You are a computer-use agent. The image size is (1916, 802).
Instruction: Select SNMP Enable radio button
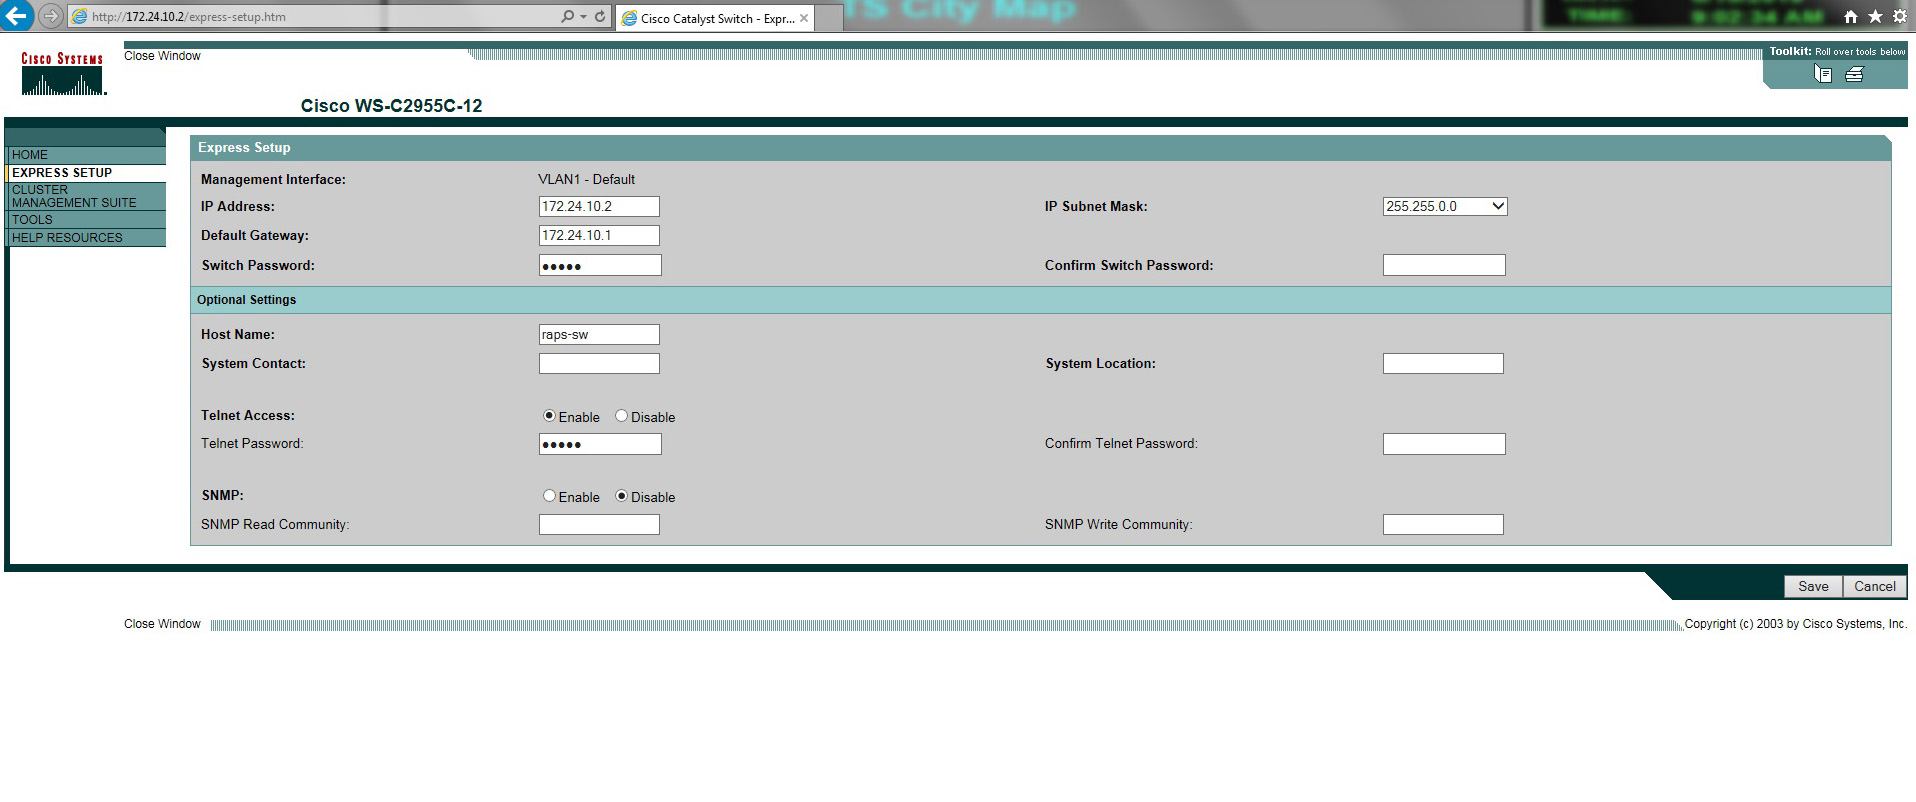pyautogui.click(x=549, y=496)
